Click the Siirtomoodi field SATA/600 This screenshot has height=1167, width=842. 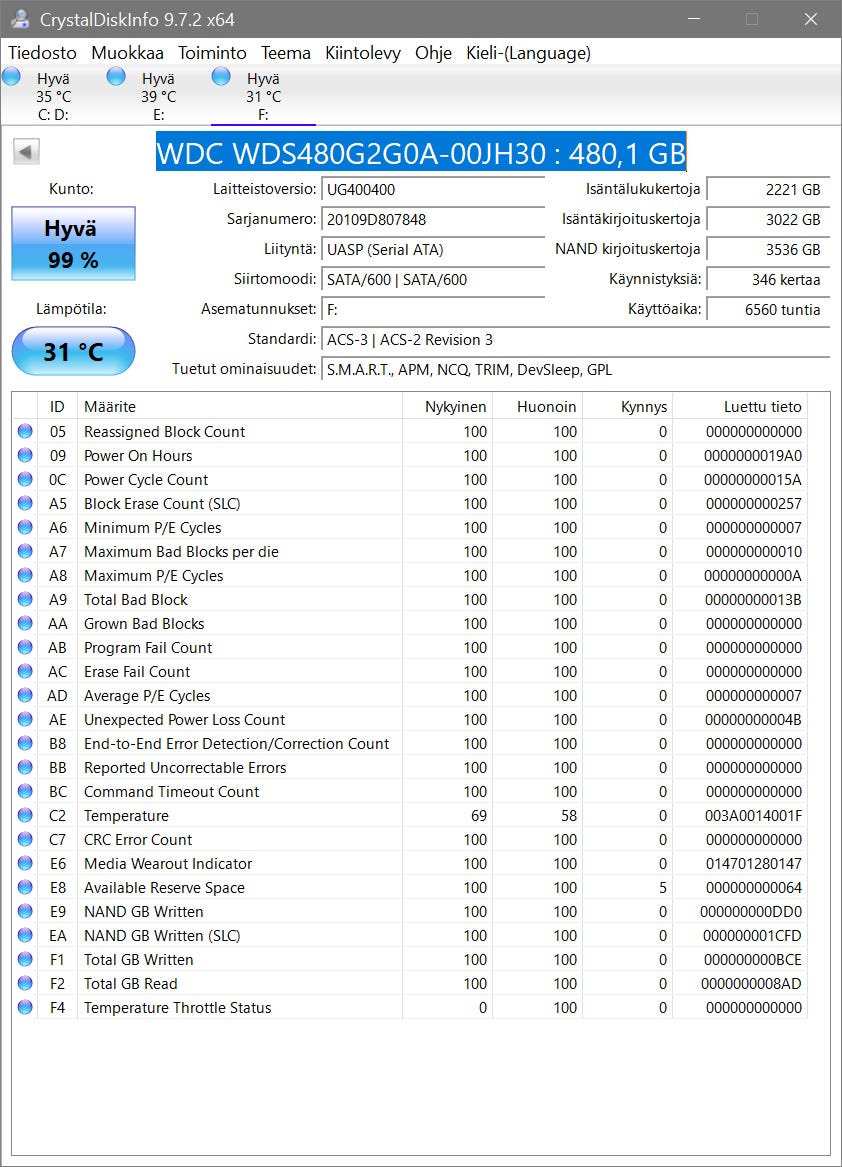[433, 280]
